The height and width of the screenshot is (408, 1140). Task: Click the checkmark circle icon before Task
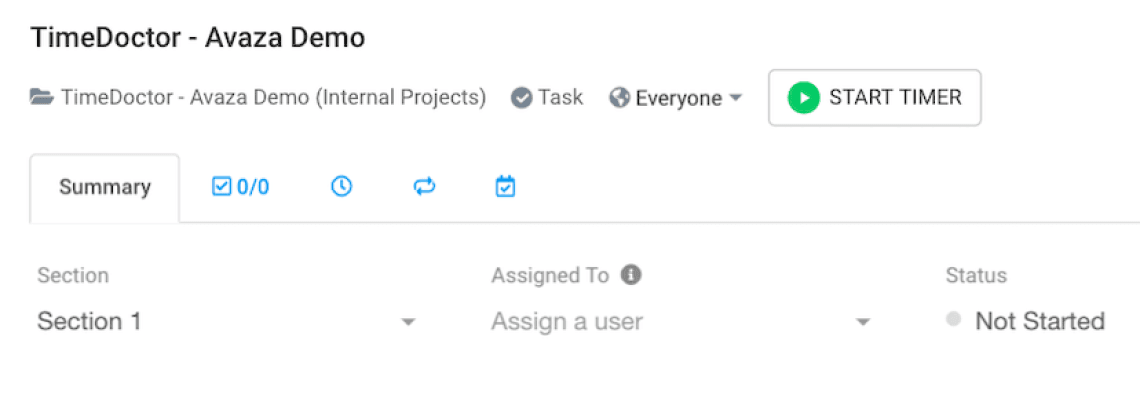(521, 98)
